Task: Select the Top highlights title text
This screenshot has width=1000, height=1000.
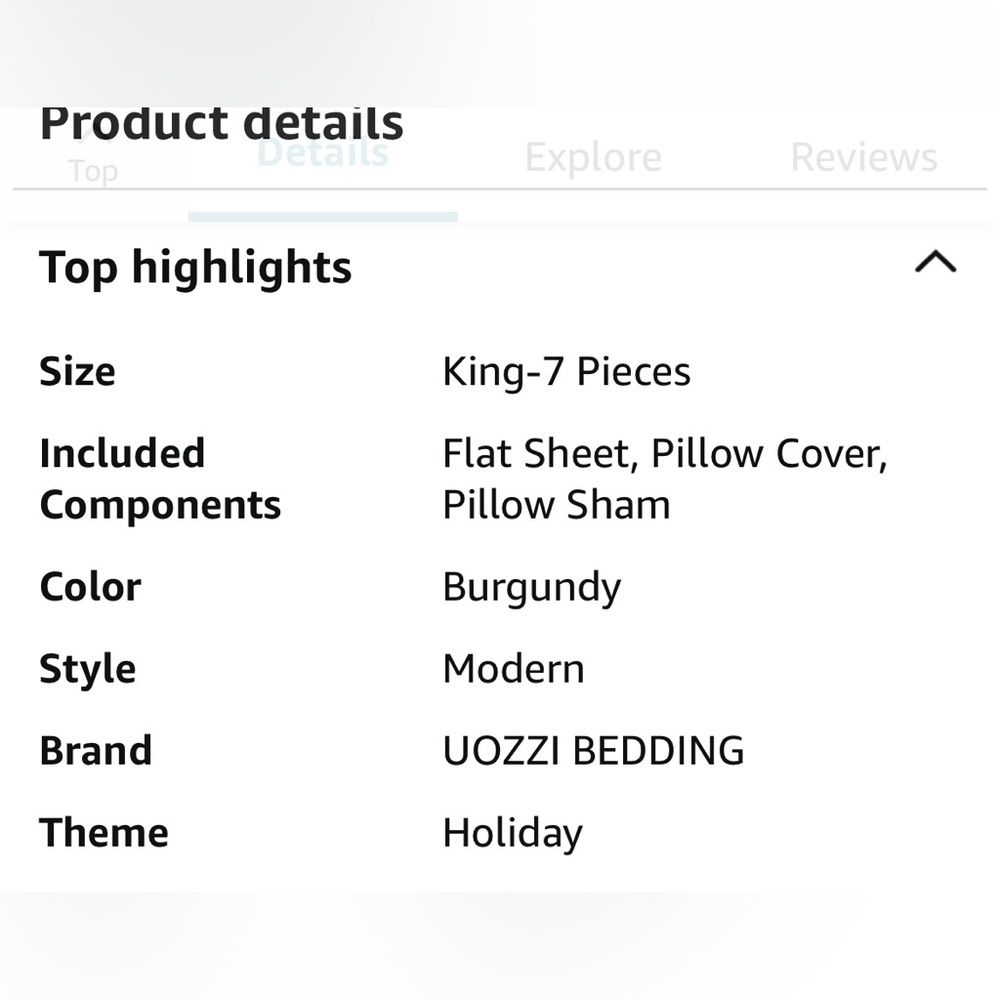Action: pyautogui.click(x=194, y=266)
